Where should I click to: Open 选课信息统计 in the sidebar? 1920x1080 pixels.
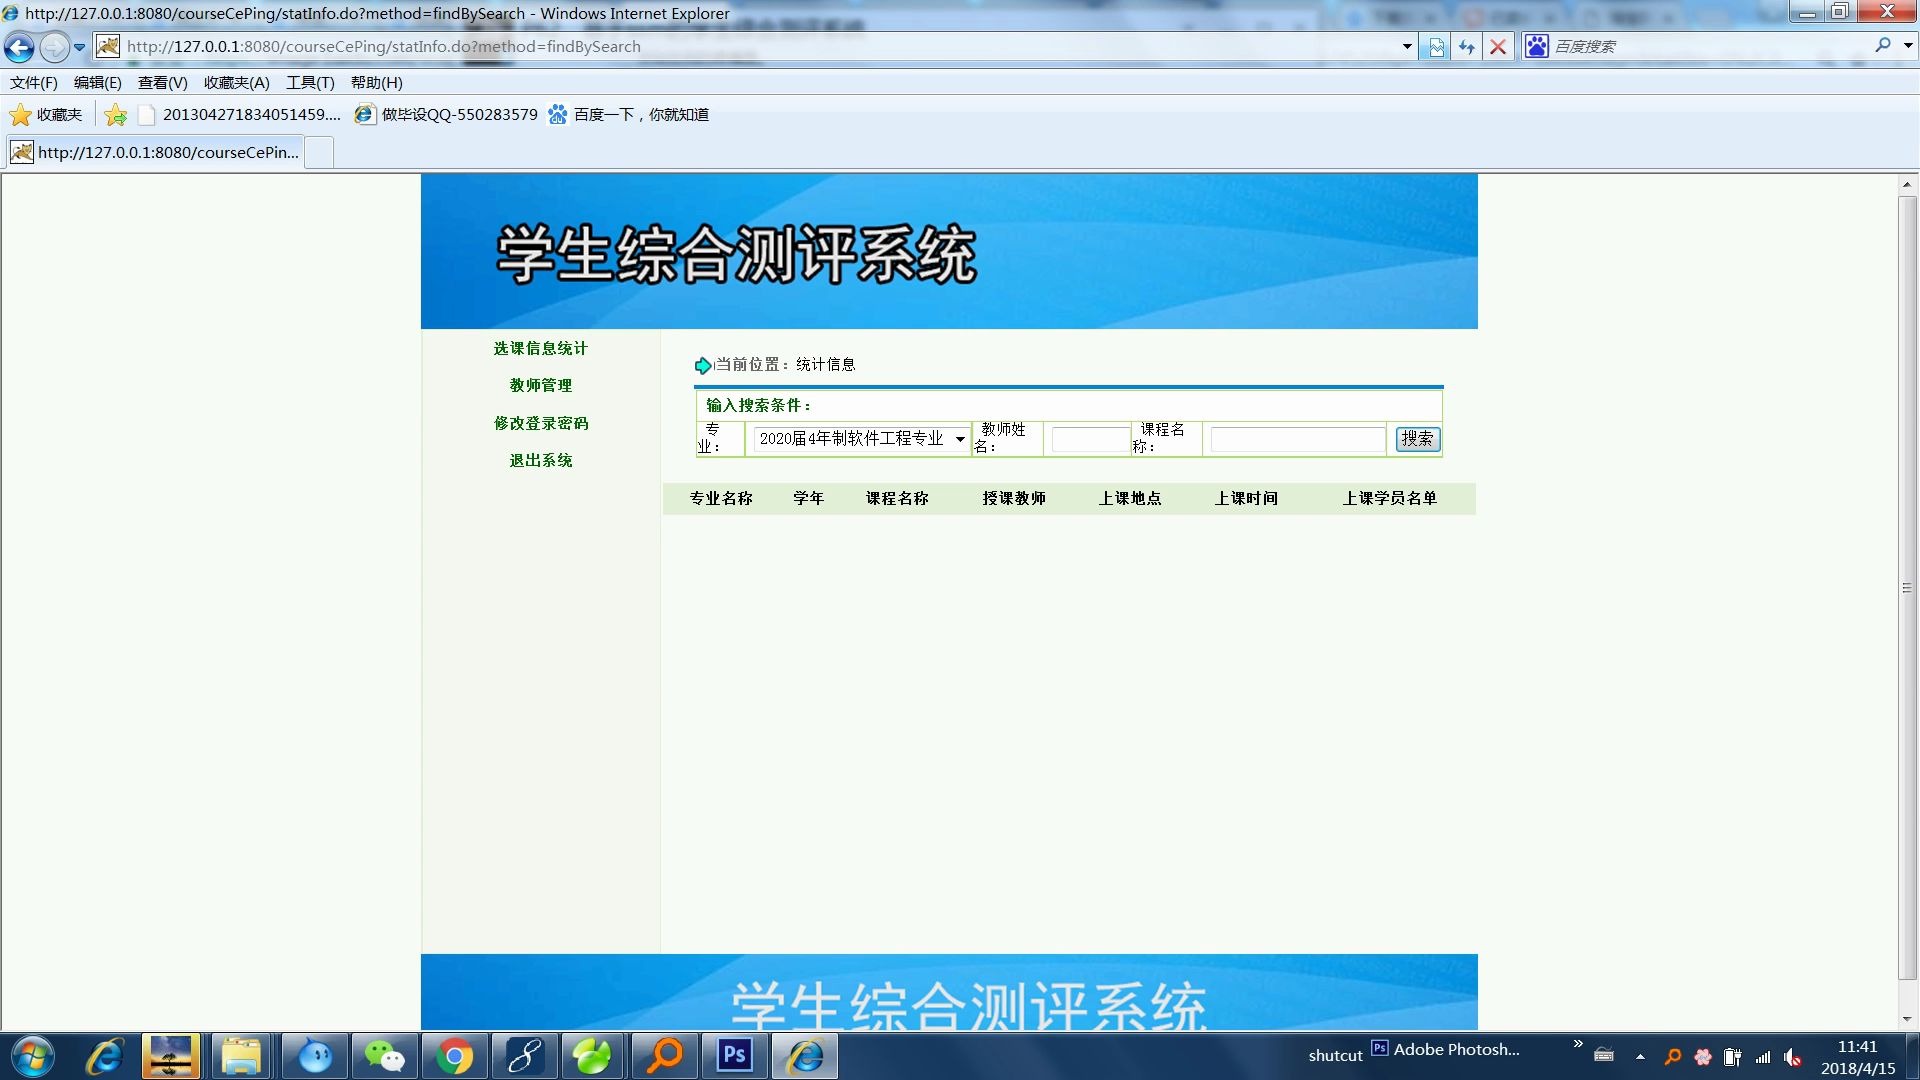click(539, 348)
